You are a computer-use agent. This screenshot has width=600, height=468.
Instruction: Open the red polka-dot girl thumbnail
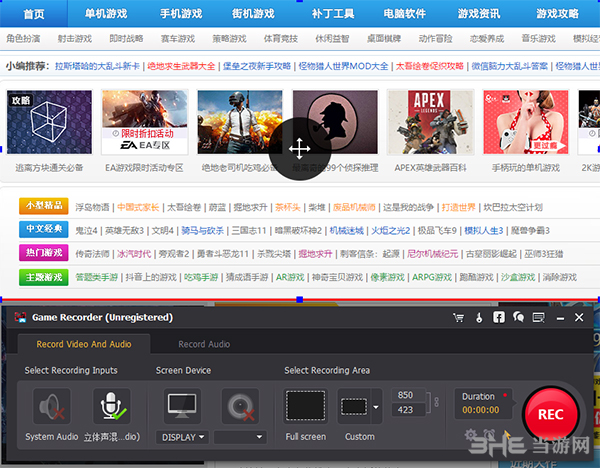click(x=526, y=122)
